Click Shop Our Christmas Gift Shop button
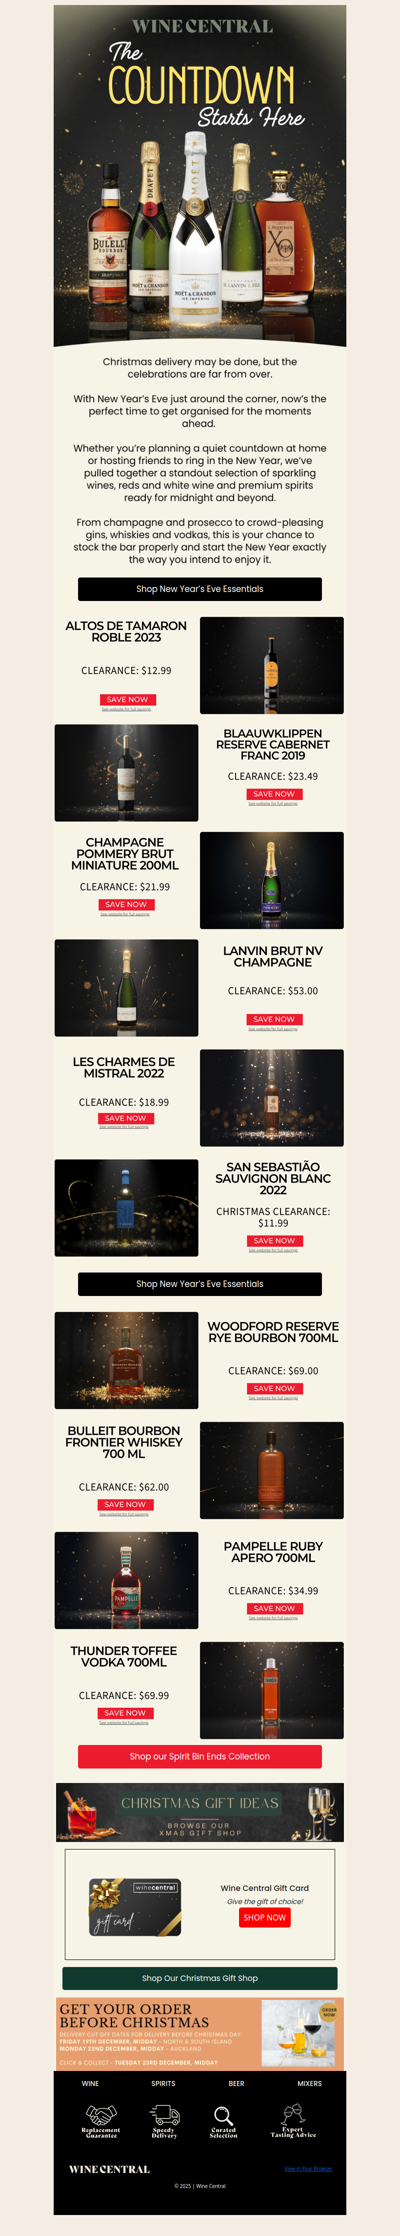Image resolution: width=400 pixels, height=2236 pixels. pos(200,1978)
